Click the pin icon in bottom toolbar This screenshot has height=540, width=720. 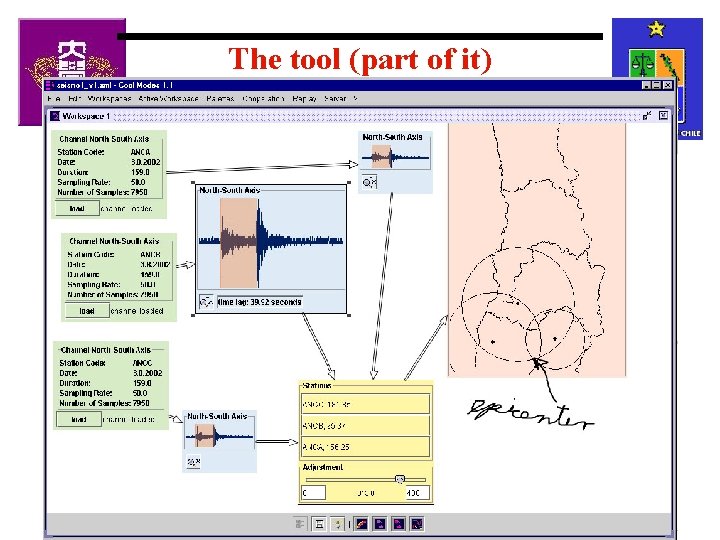point(338,523)
